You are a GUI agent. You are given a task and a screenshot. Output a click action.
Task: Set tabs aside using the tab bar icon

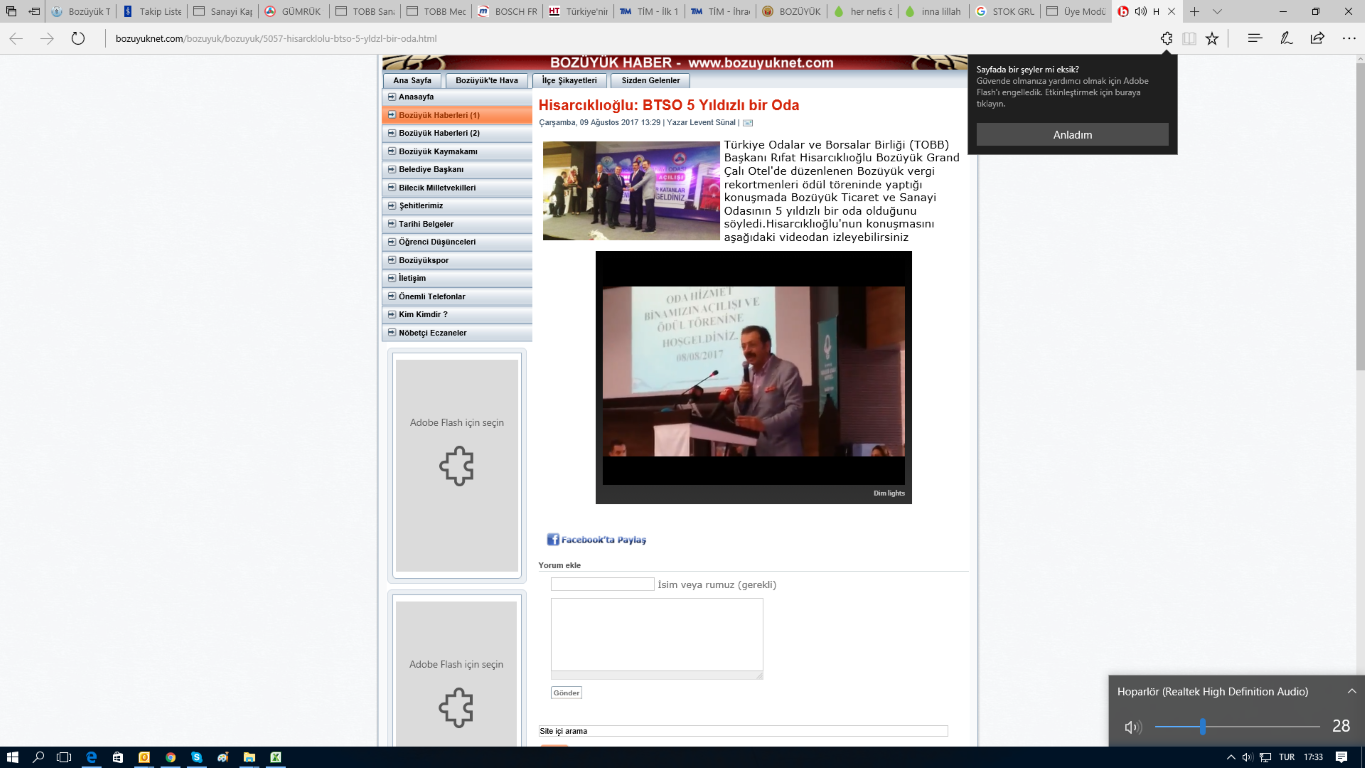tap(35, 12)
